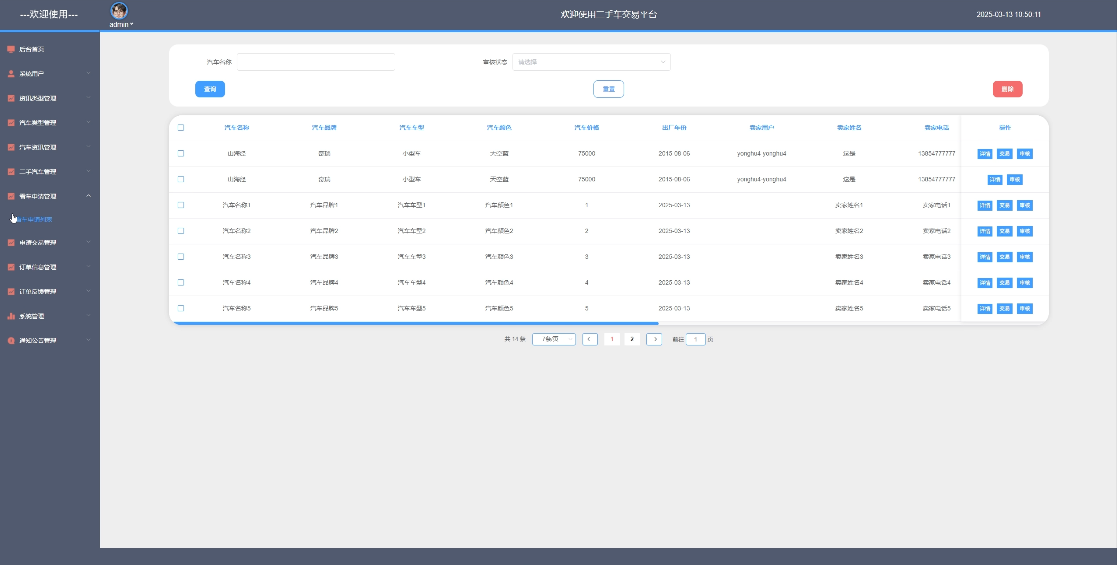
Task: Expand the 系统管理 chevron
Action: tap(88, 316)
